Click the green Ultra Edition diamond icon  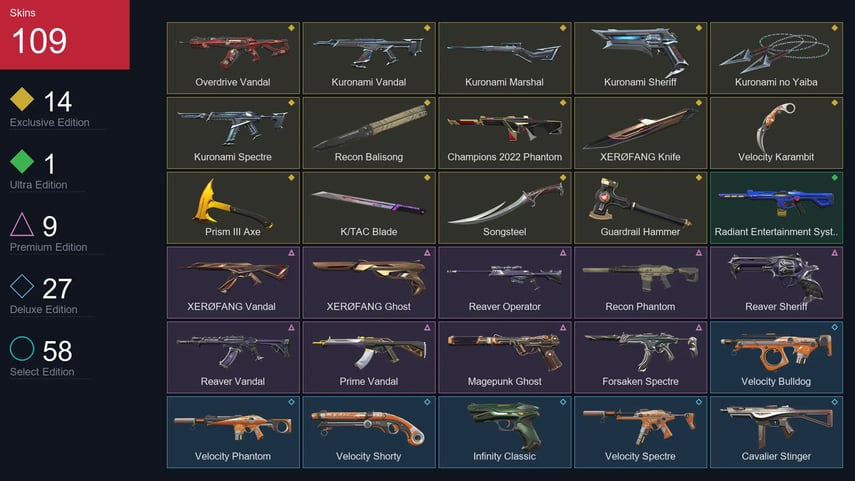[x=22, y=161]
